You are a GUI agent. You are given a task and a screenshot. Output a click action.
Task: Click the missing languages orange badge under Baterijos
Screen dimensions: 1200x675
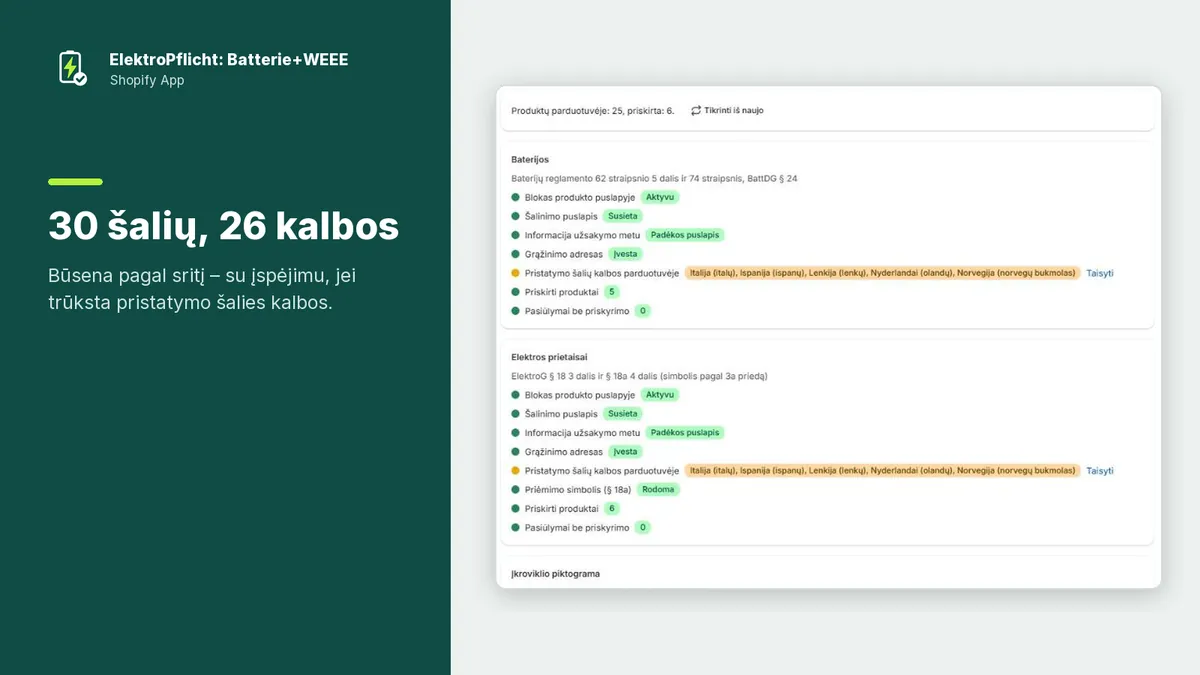point(883,273)
